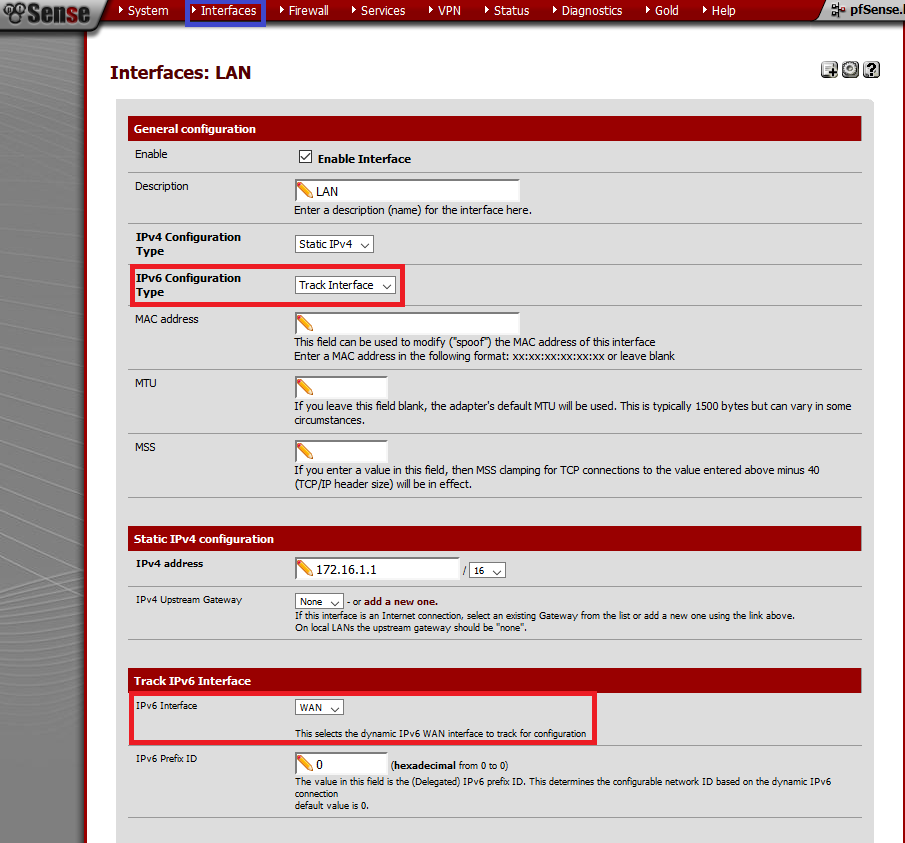Screen dimensions: 905x843
Task: Click the pencil icon in Description field
Action: (305, 191)
